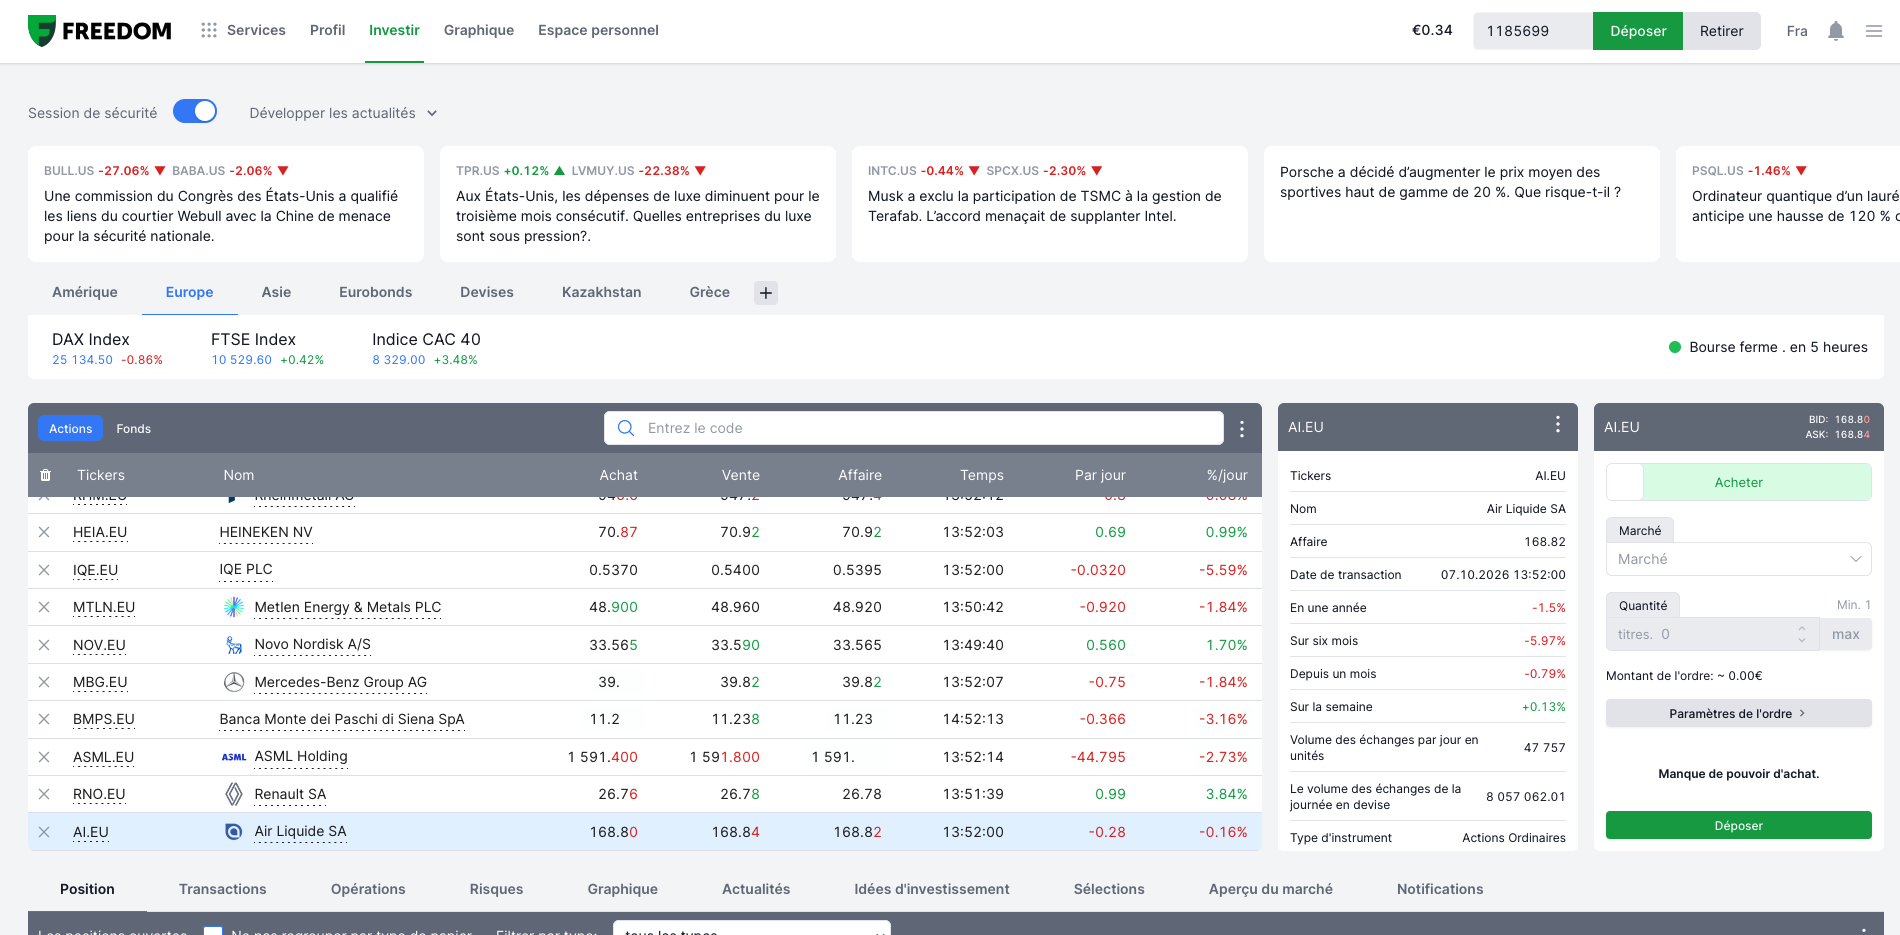Remove ASML.EU from the watchlist
Image resolution: width=1900 pixels, height=935 pixels.
pos(44,757)
